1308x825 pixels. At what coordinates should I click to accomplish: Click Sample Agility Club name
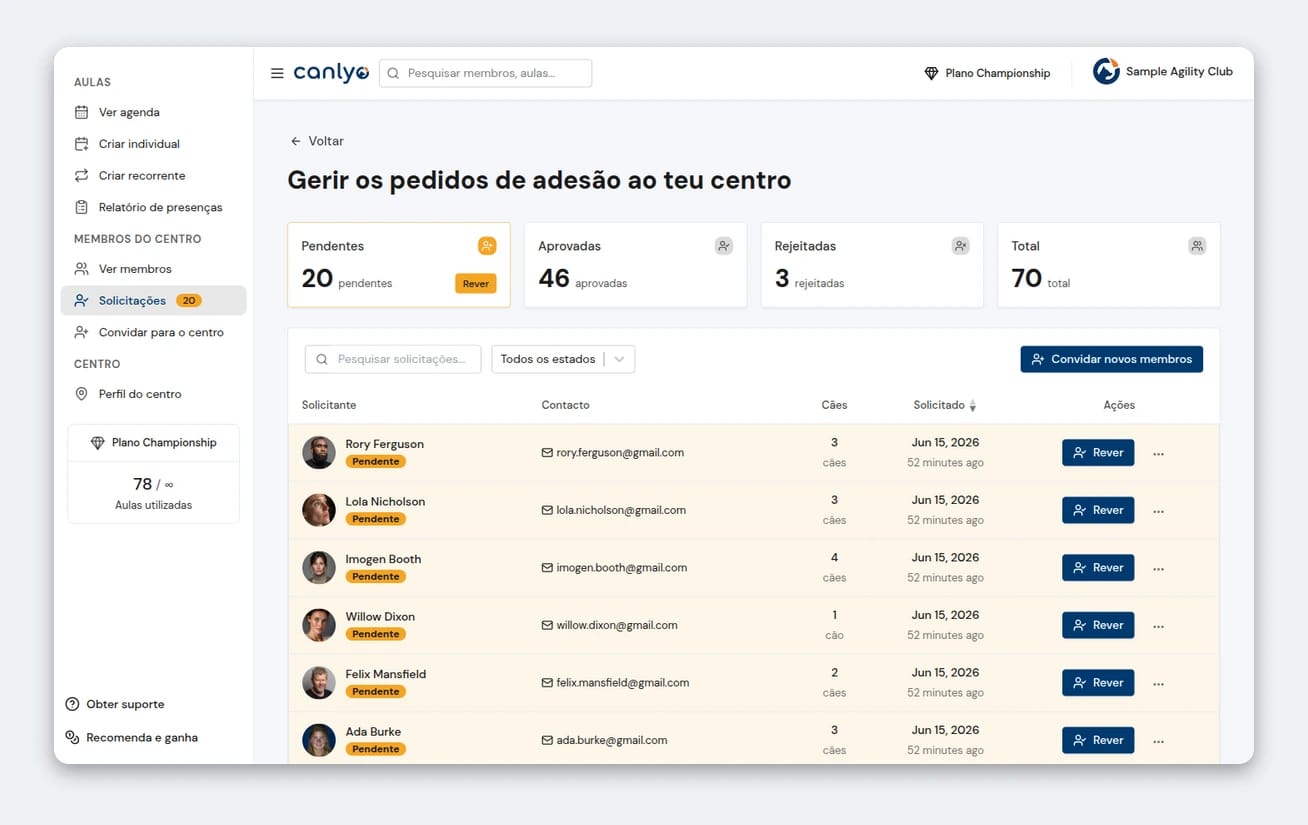(x=1179, y=72)
